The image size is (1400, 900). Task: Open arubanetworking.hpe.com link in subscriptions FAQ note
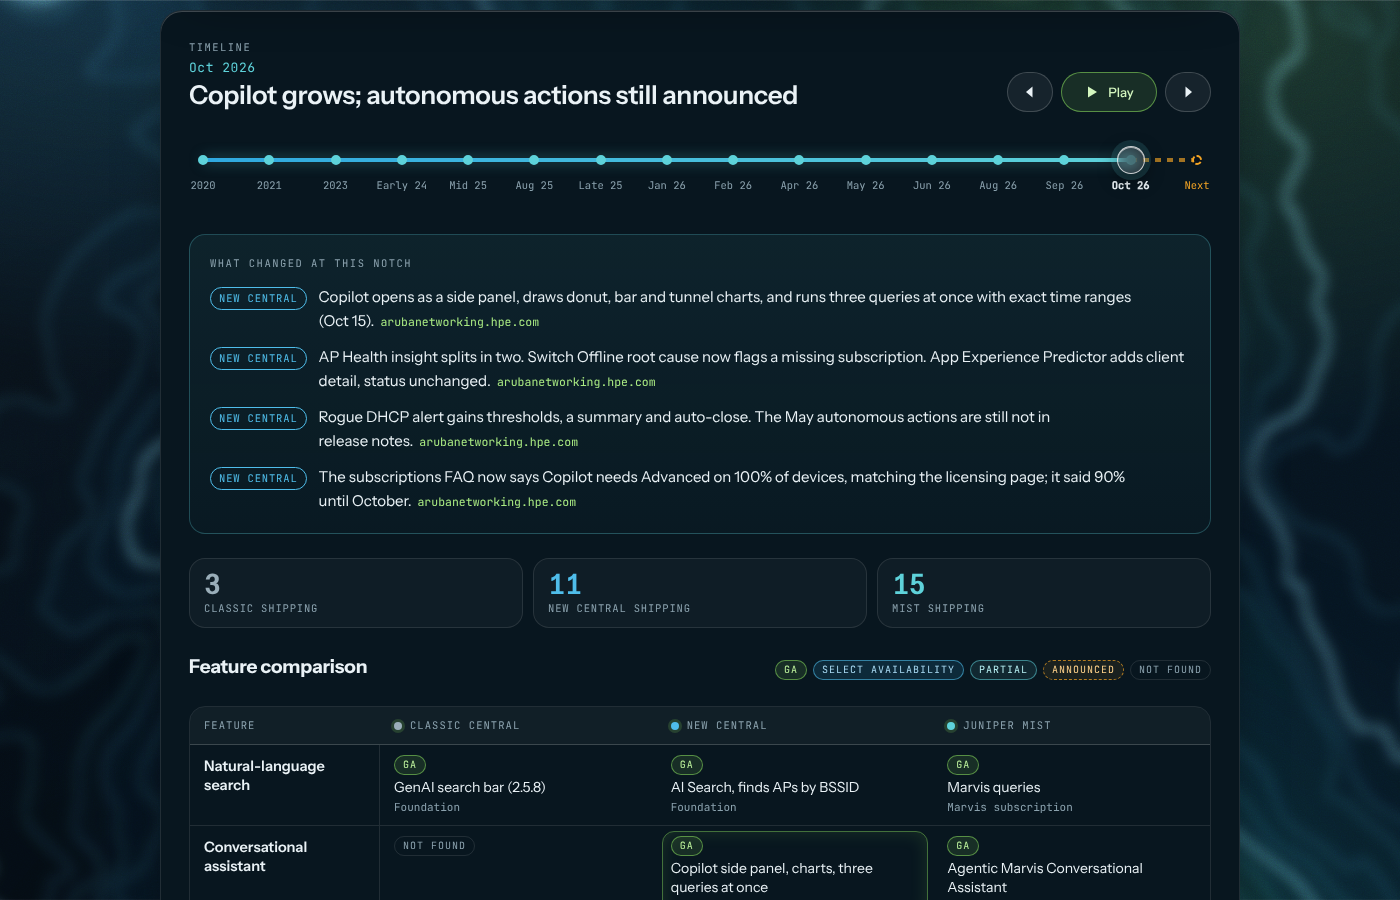point(497,502)
